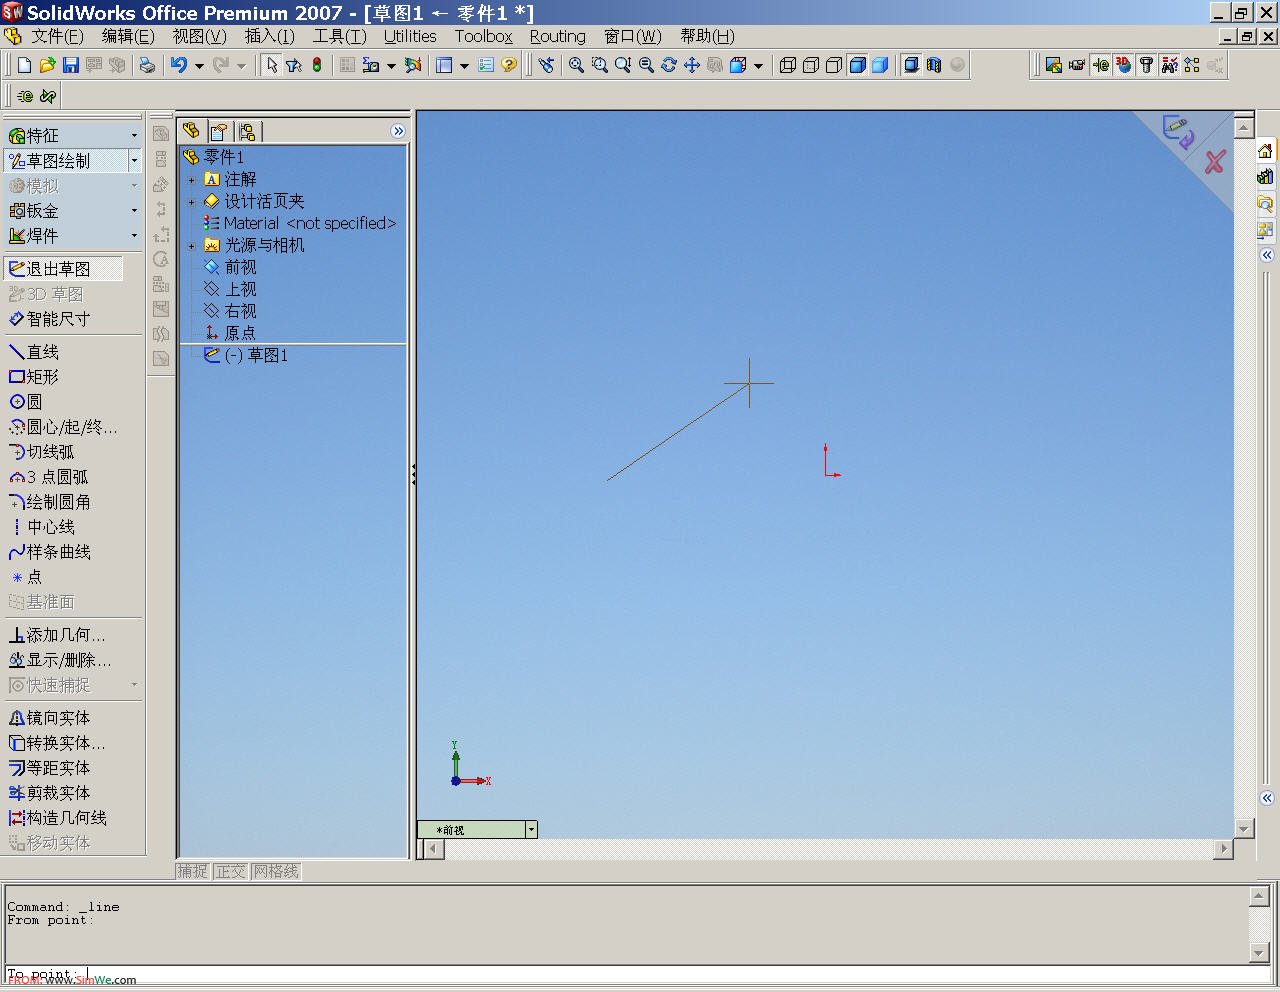Toggle the 正交 ortho status button

tap(231, 871)
